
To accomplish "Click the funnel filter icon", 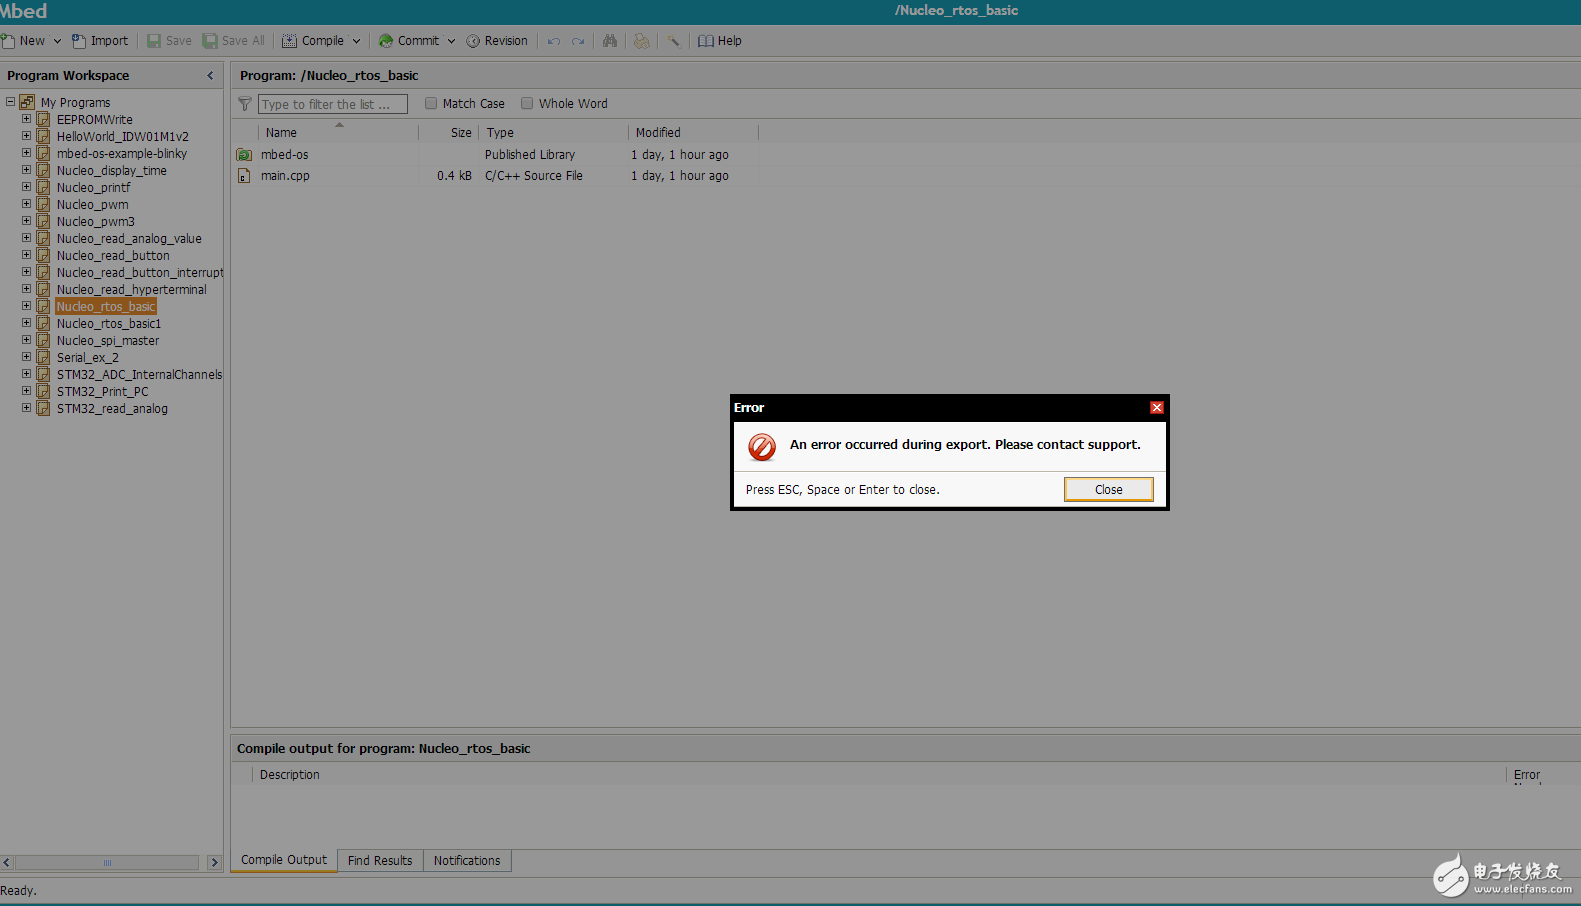I will pos(245,104).
